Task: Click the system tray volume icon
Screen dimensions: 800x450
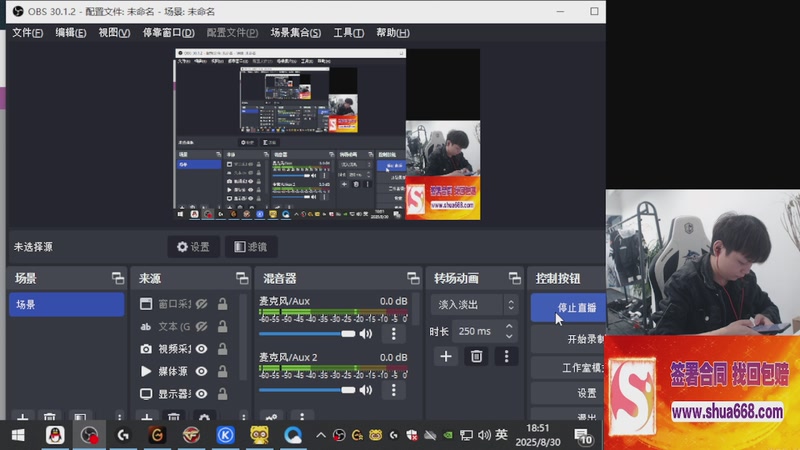Action: pyautogui.click(x=484, y=435)
